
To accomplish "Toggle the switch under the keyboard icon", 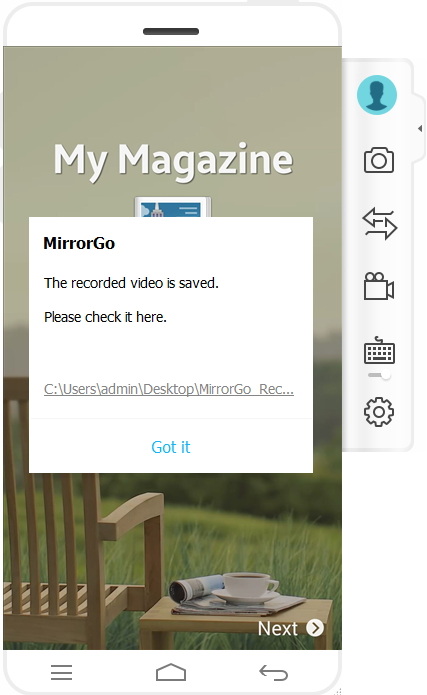I will pos(380,375).
